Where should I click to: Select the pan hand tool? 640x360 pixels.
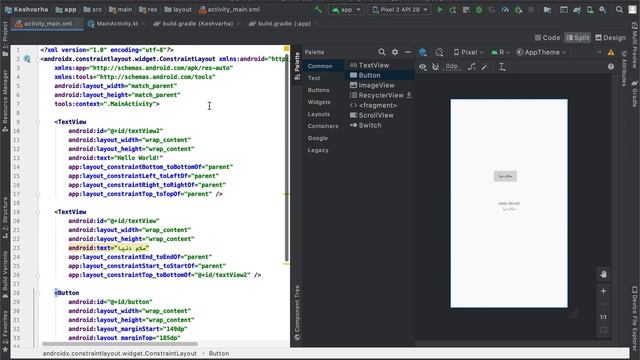[x=603, y=274]
